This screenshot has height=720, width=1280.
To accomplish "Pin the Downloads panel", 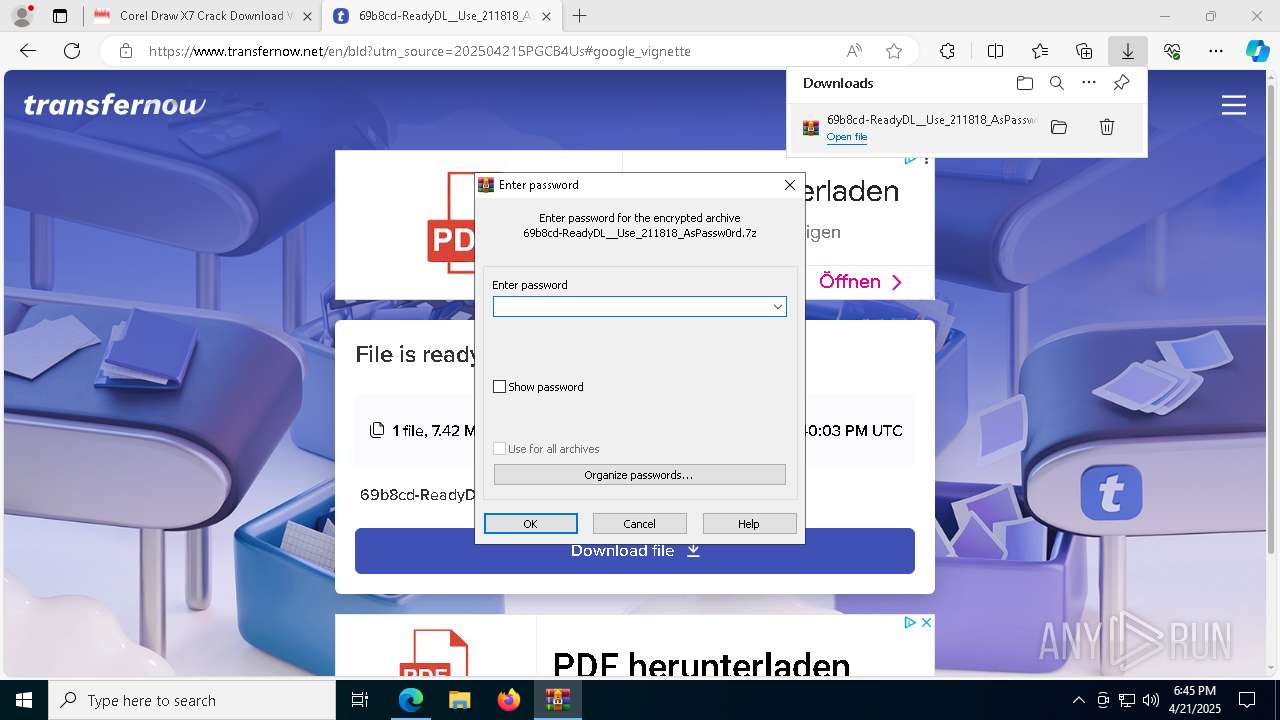I will pos(1121,83).
